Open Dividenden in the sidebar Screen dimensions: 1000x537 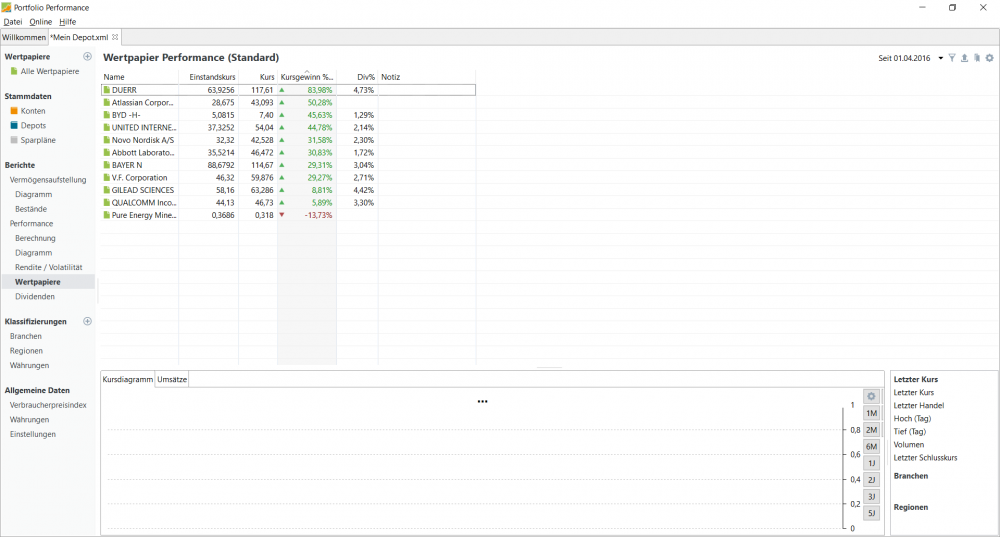pyautogui.click(x=35, y=297)
